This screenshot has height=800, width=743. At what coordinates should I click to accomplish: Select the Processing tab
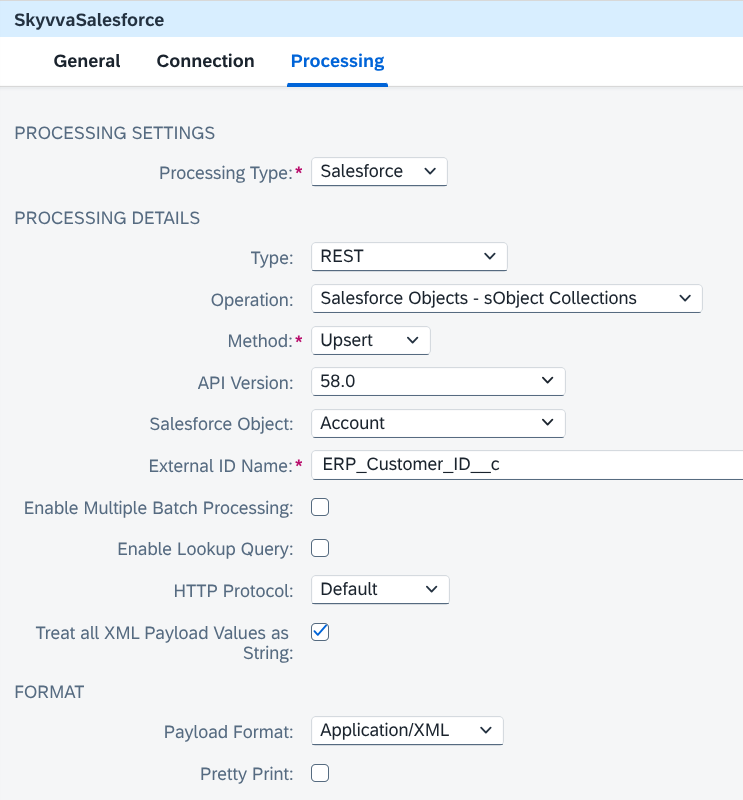337,61
